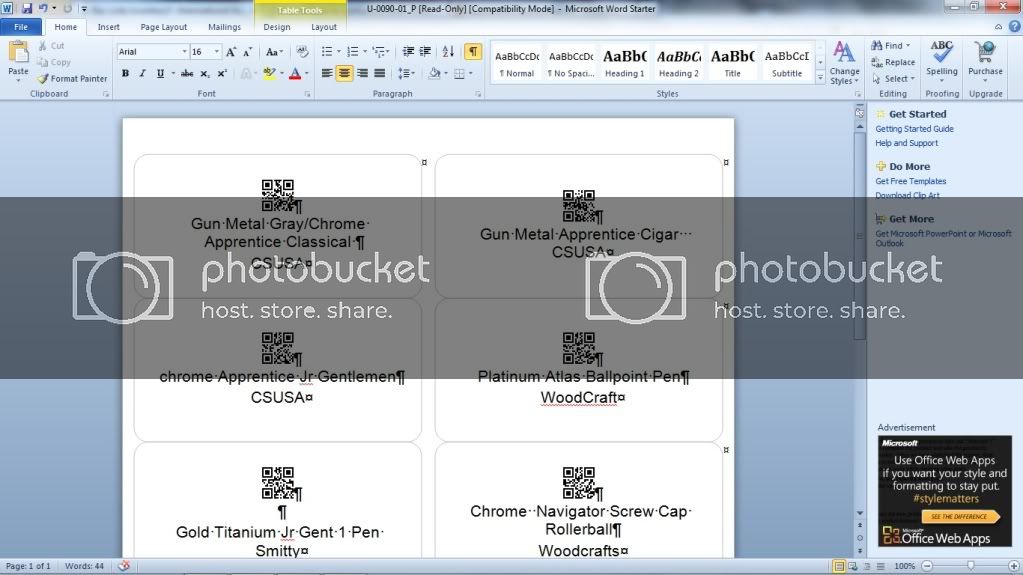Click the Save icon in quick access toolbar
Screen dimensions: 1023x575
pyautogui.click(x=27, y=8)
